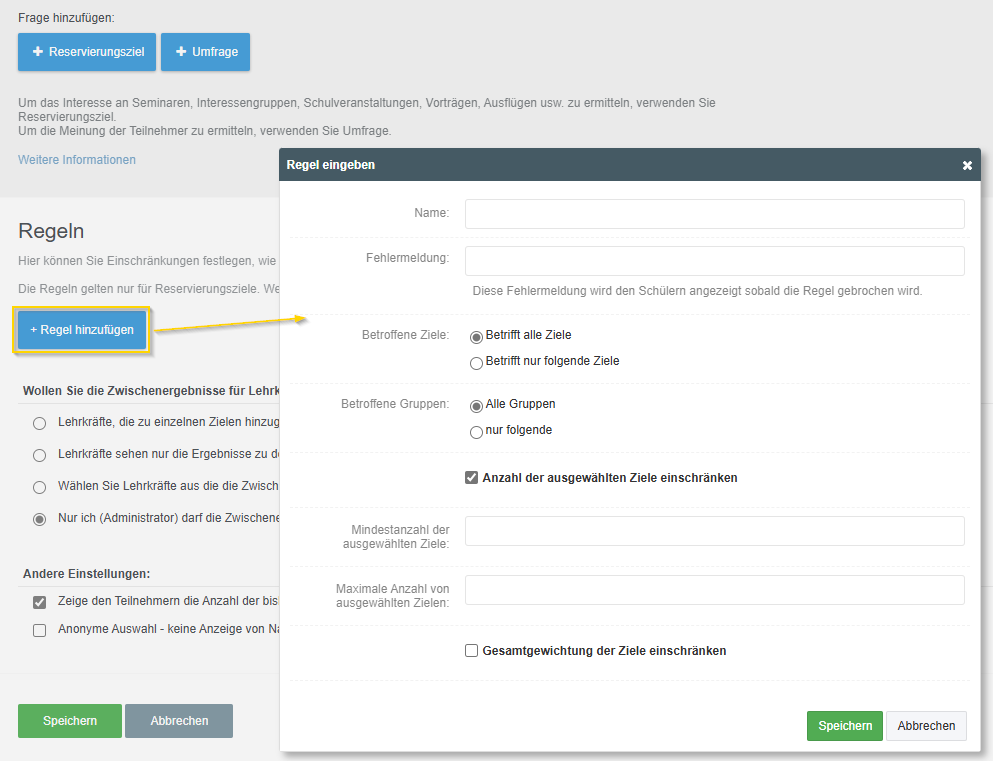
Task: Click the Reservierungsziel add button
Action: pos(87,52)
